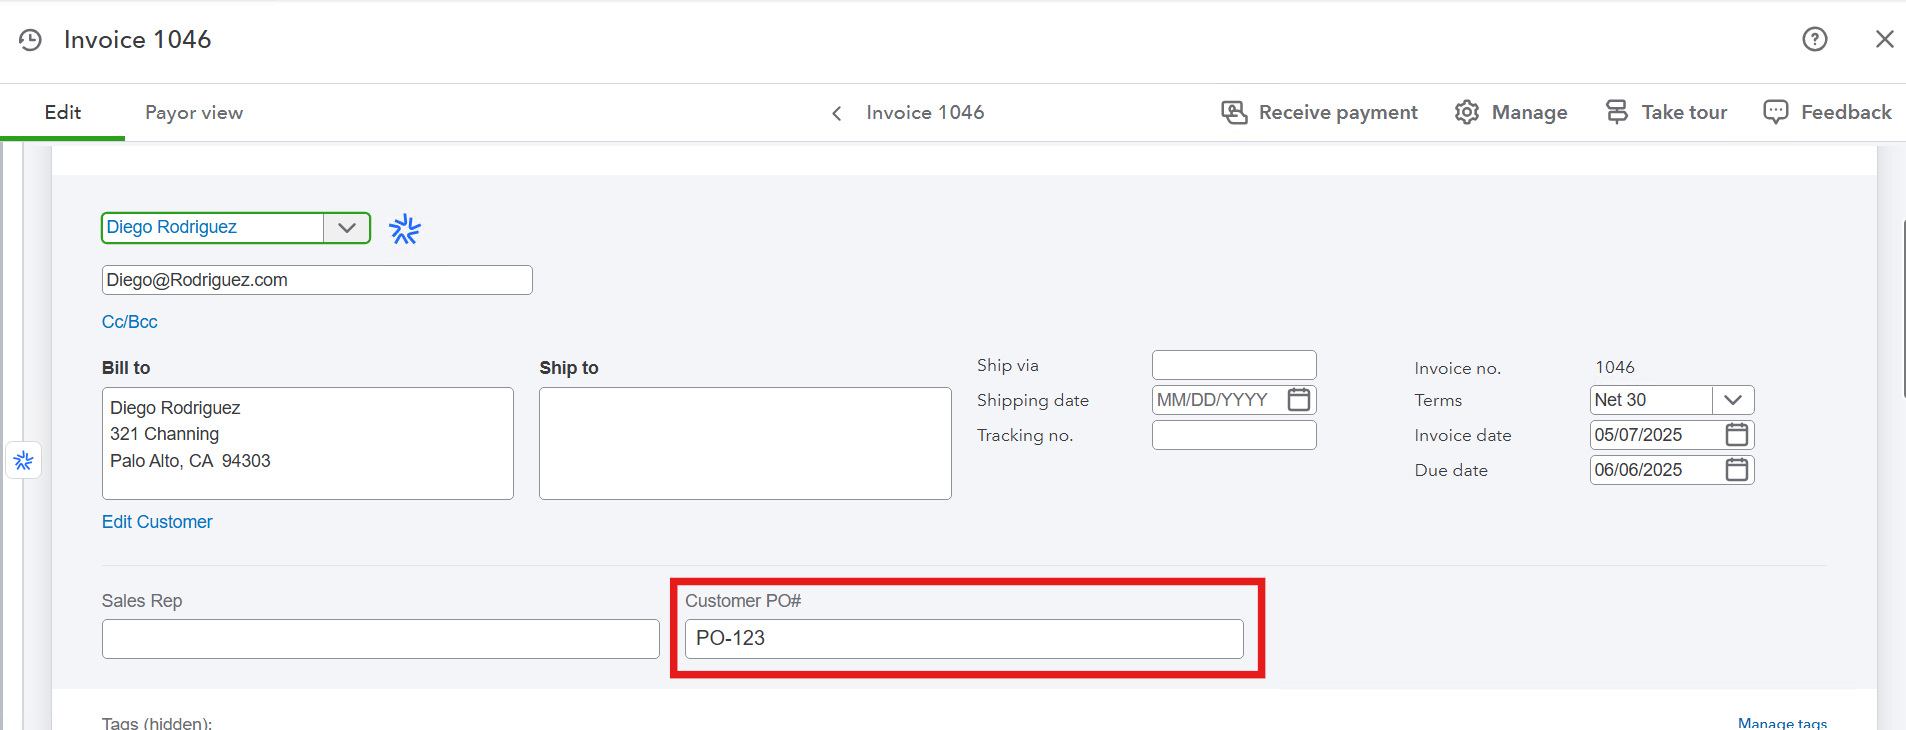
Task: Switch to the Payor view tab
Action: 194,112
